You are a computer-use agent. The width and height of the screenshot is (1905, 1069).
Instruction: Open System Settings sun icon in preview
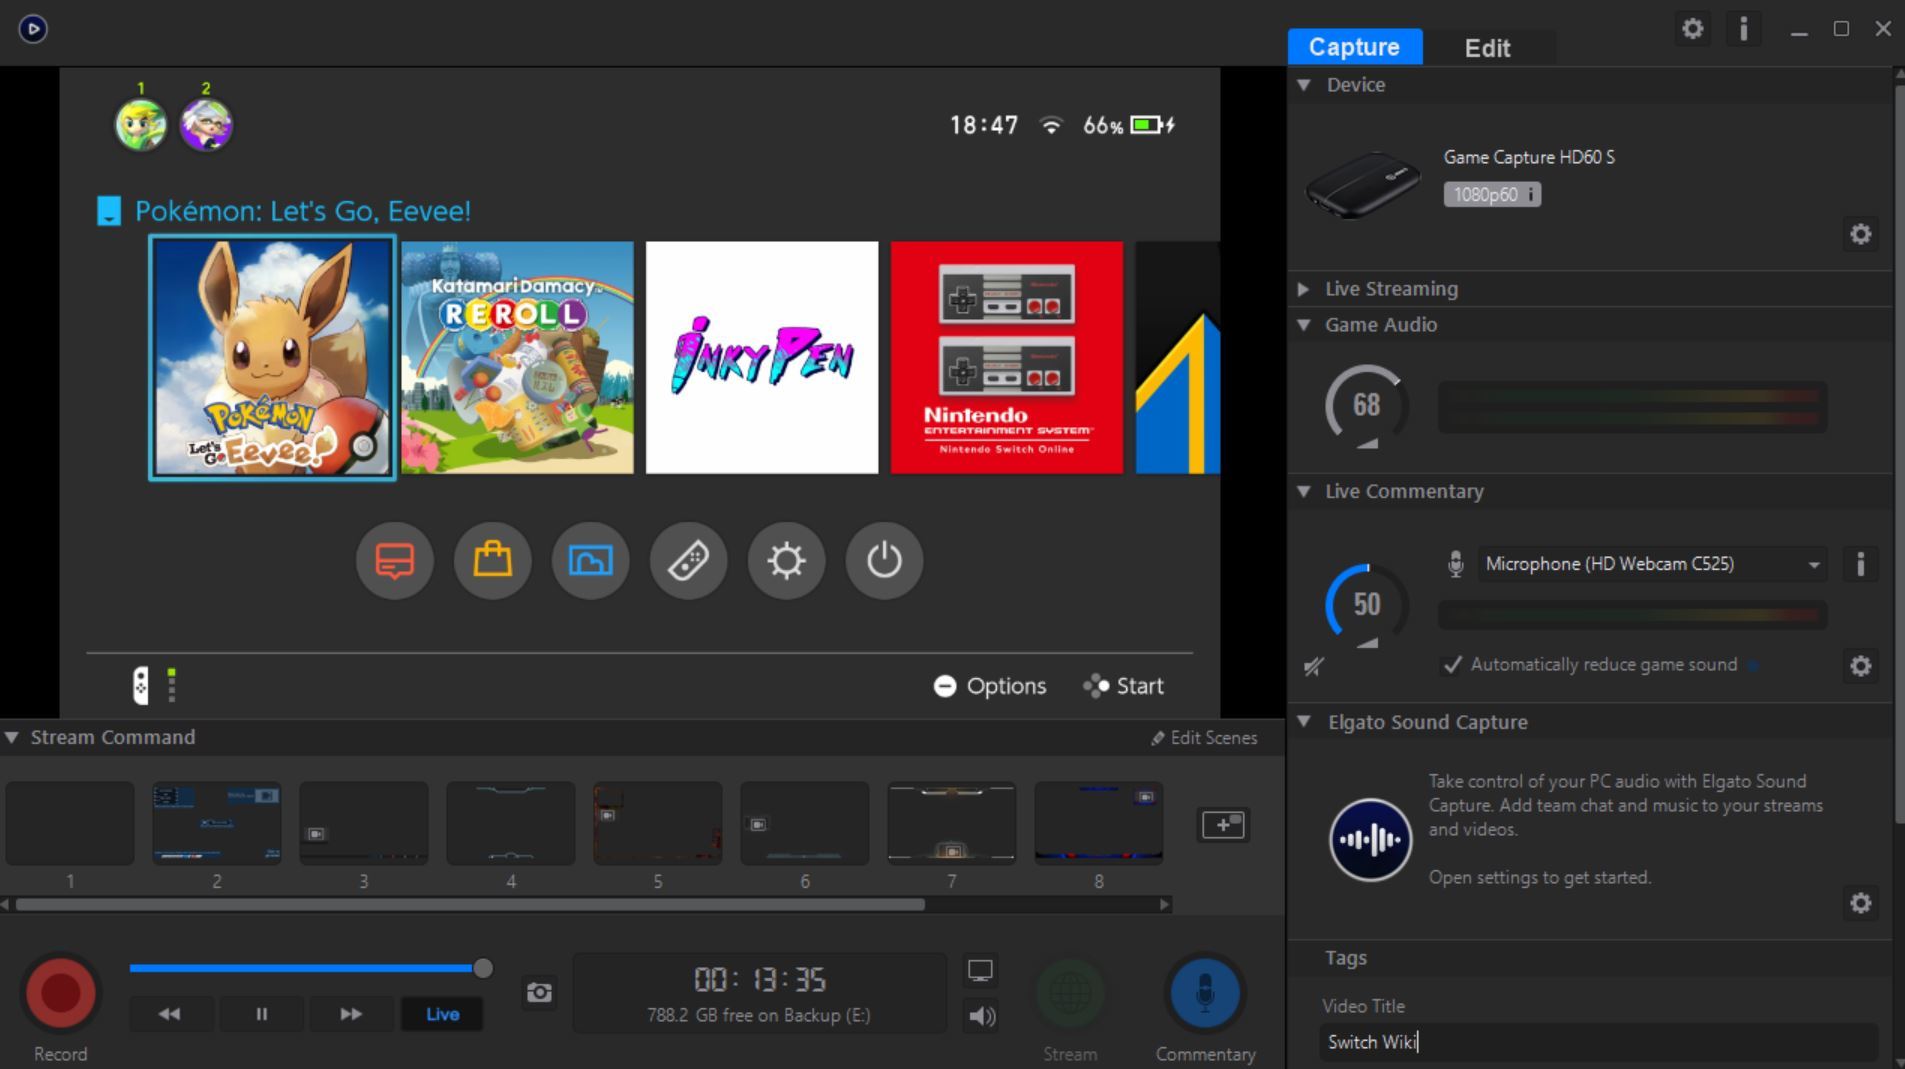coord(786,560)
